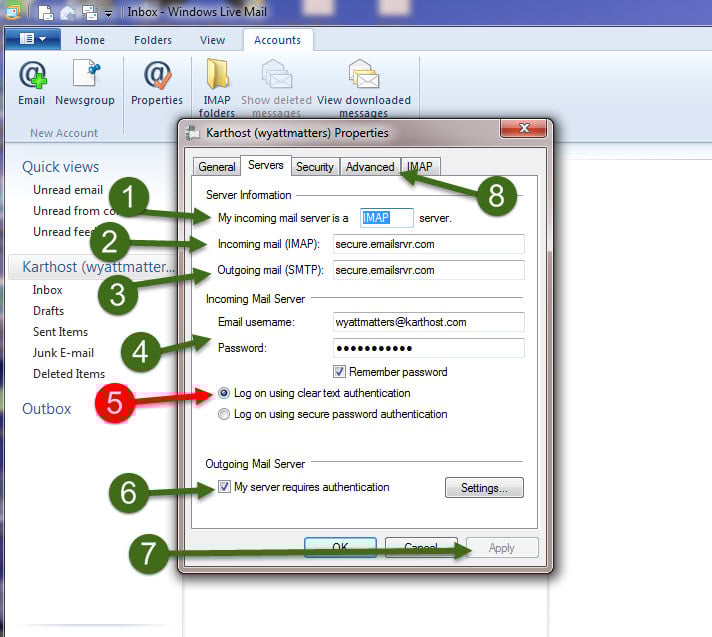Click the Apply button in Properties dialog

[x=502, y=548]
